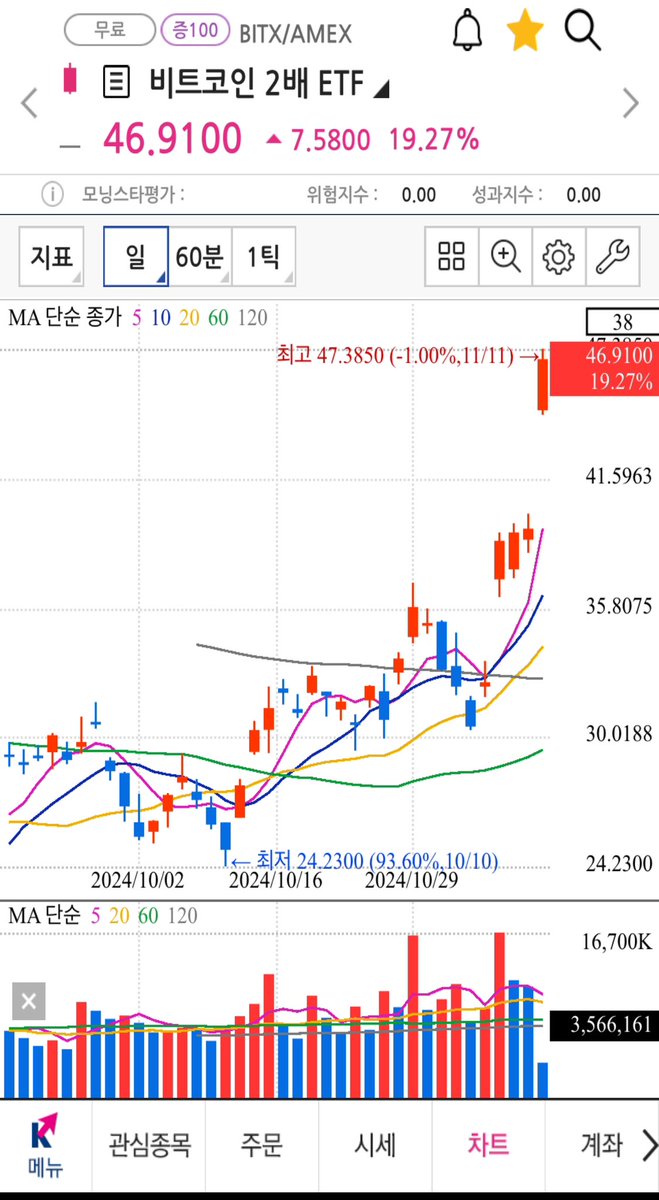The image size is (659, 1200).
Task: Go to previous stock with left arrow
Action: 29,101
